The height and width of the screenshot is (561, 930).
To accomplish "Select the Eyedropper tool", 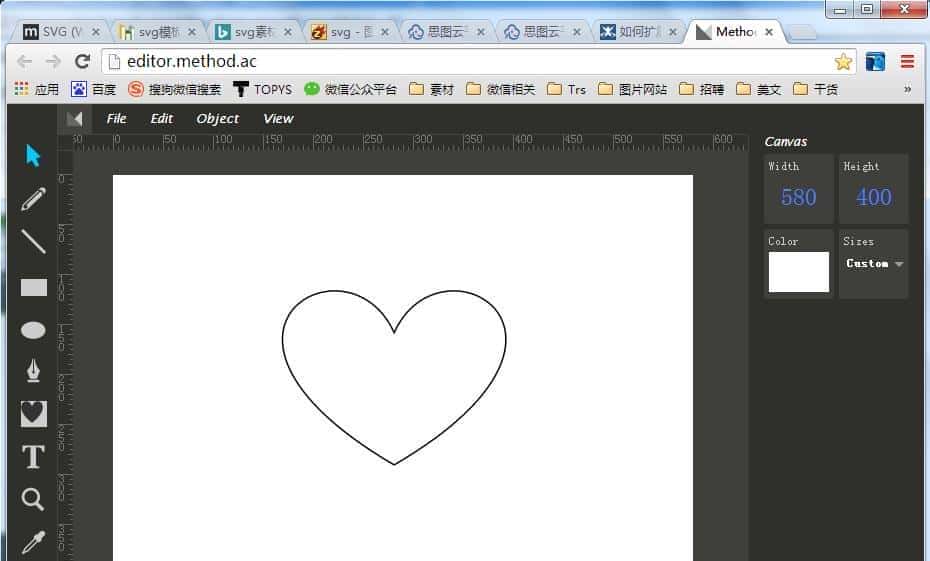I will pyautogui.click(x=33, y=542).
